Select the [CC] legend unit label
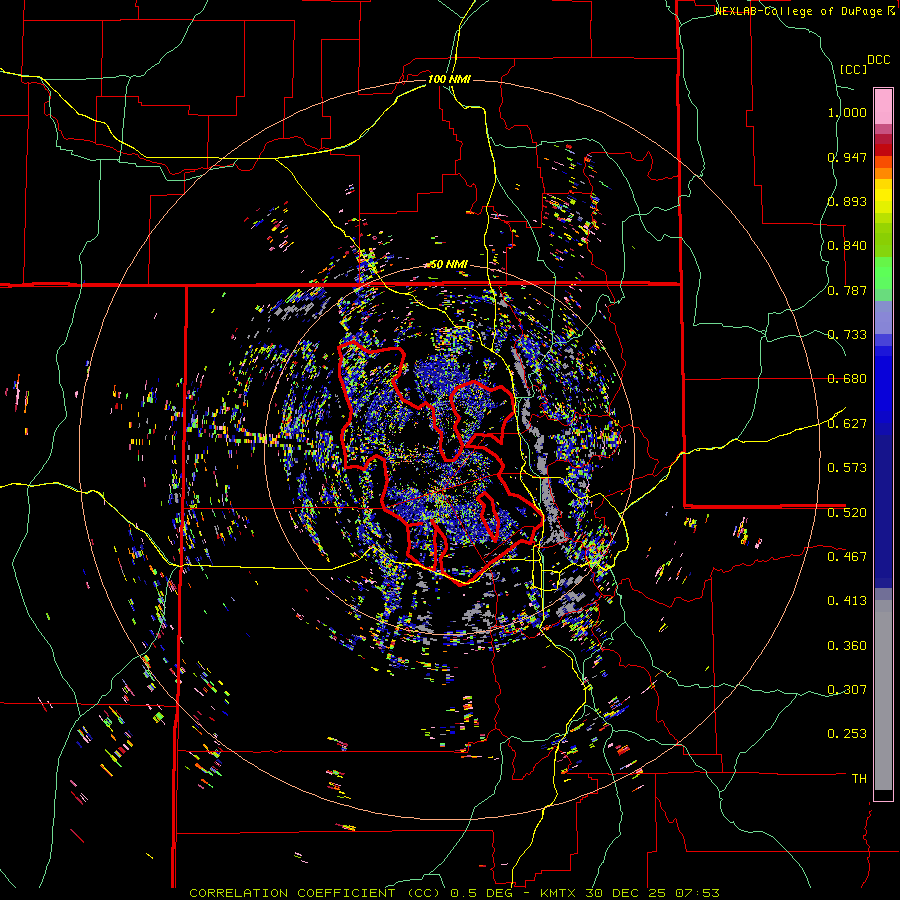This screenshot has height=900, width=900. (853, 69)
